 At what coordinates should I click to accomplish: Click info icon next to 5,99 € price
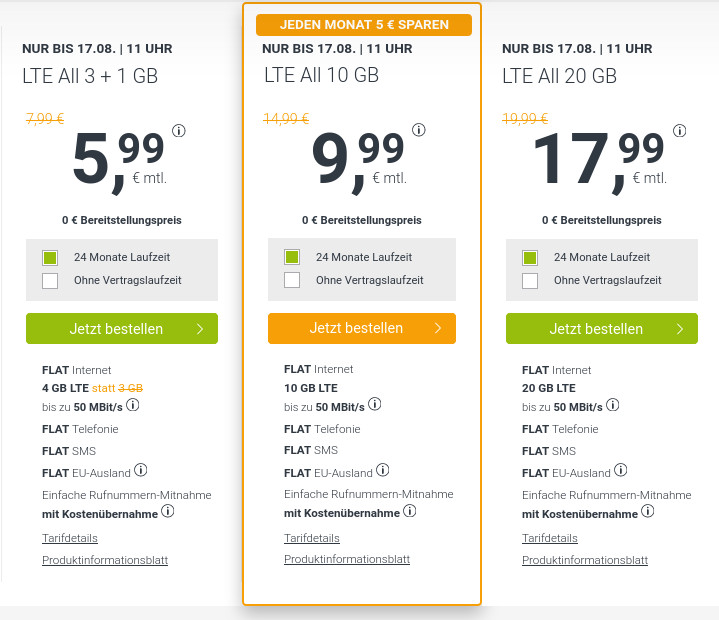pos(179,130)
